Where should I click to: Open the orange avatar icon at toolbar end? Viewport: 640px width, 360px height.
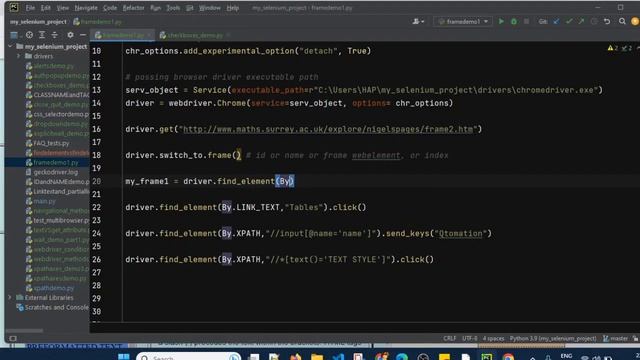(635, 21)
